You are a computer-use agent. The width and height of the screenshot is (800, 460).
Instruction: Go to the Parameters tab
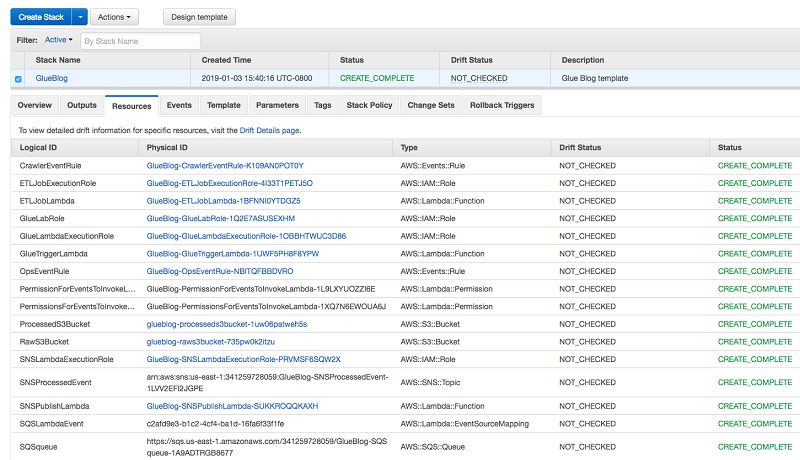pyautogui.click(x=277, y=105)
